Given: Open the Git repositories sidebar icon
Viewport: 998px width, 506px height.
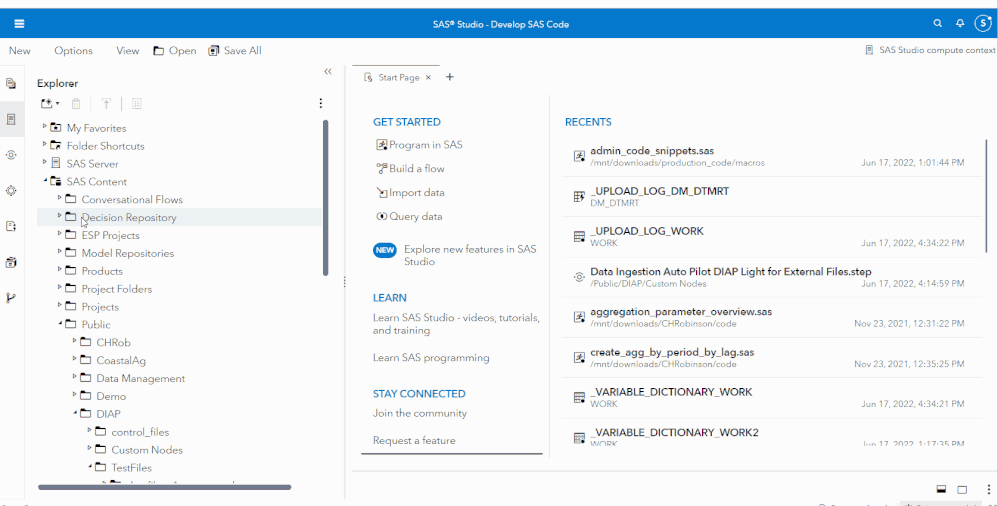Looking at the screenshot, I should pyautogui.click(x=11, y=297).
